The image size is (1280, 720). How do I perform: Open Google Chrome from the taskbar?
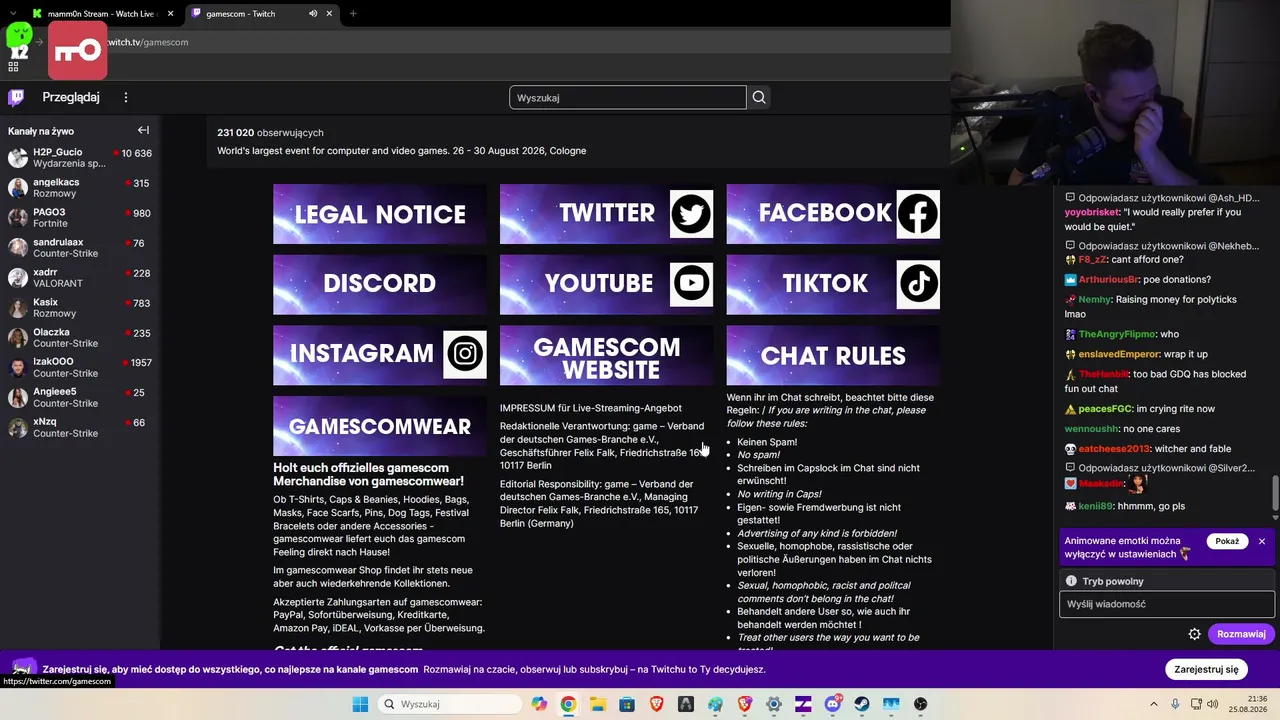point(568,704)
